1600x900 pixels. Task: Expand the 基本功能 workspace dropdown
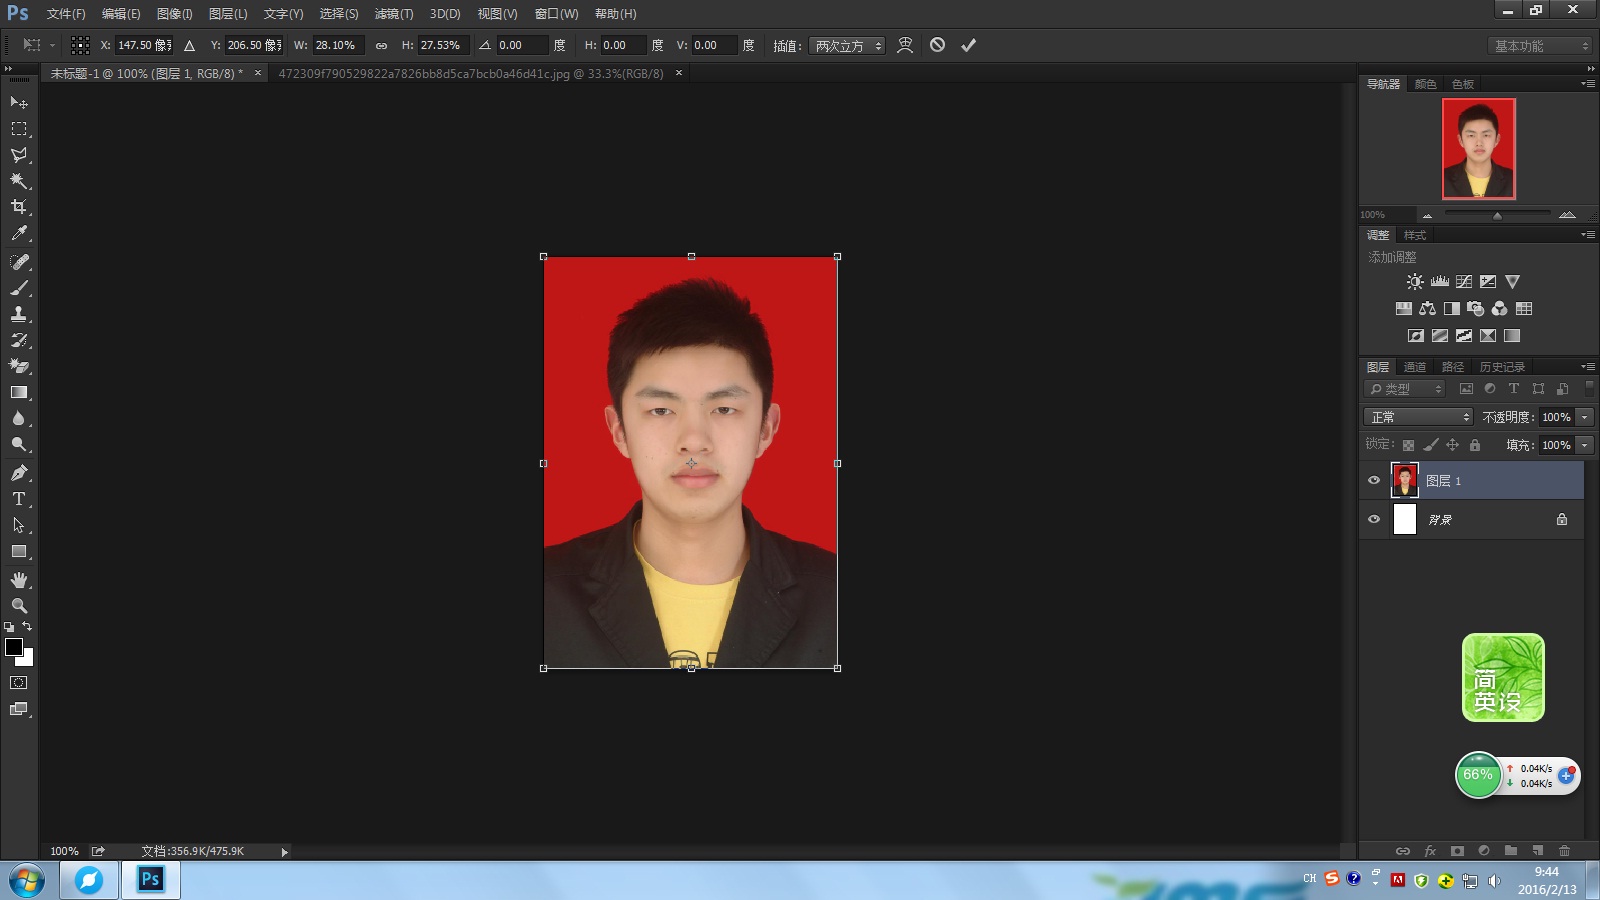(1540, 46)
